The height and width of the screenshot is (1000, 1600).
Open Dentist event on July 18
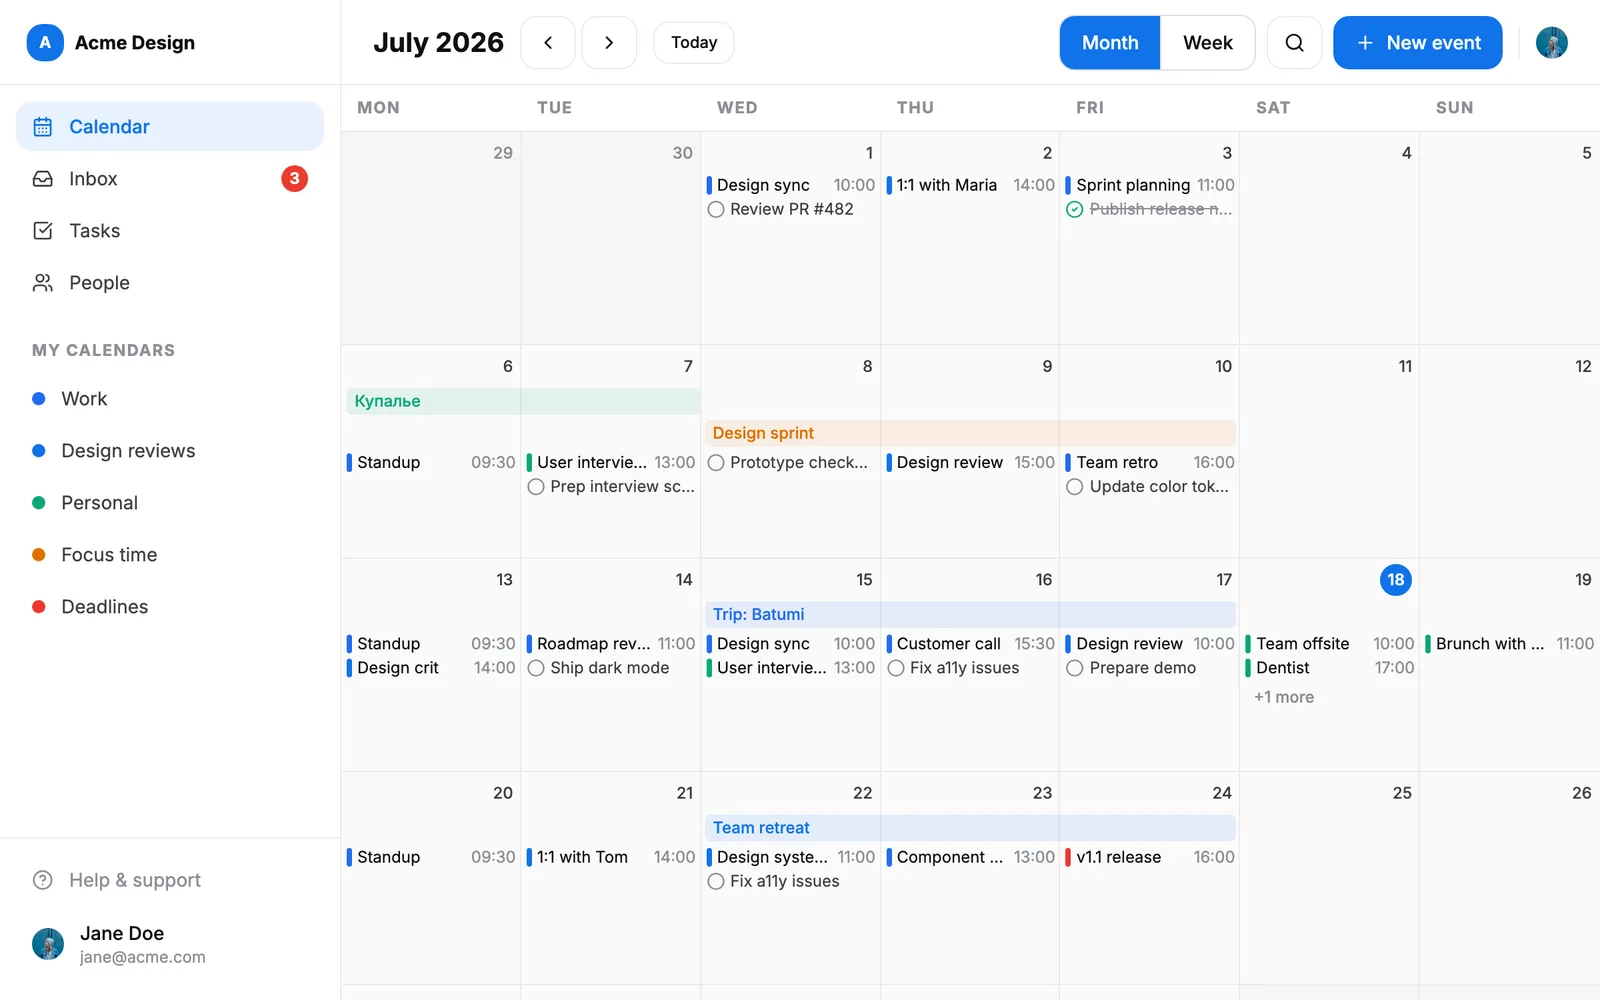(1330, 668)
